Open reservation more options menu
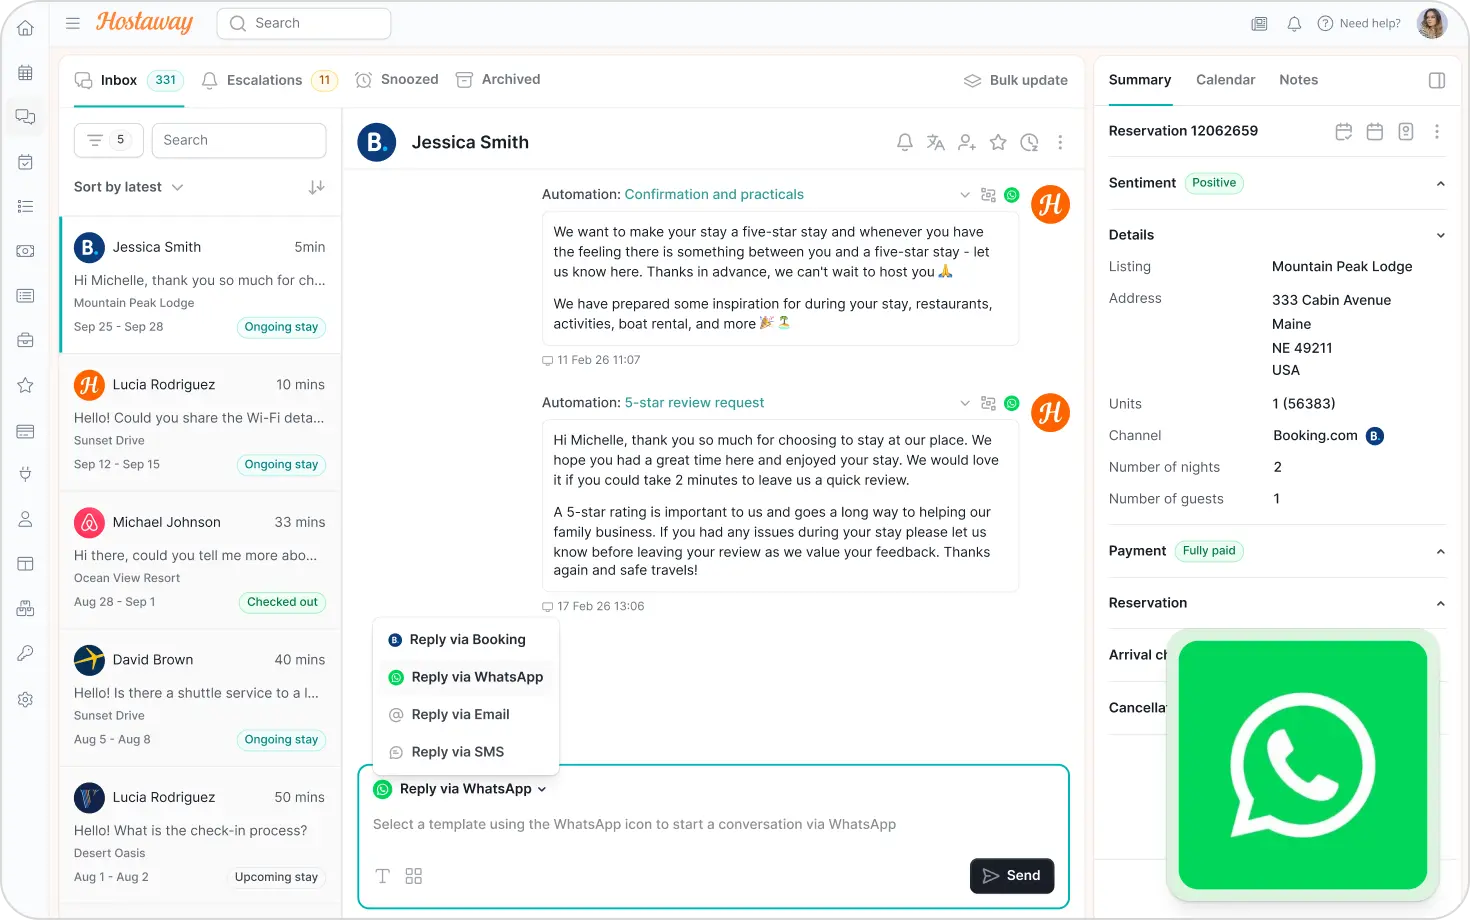 [x=1437, y=131]
